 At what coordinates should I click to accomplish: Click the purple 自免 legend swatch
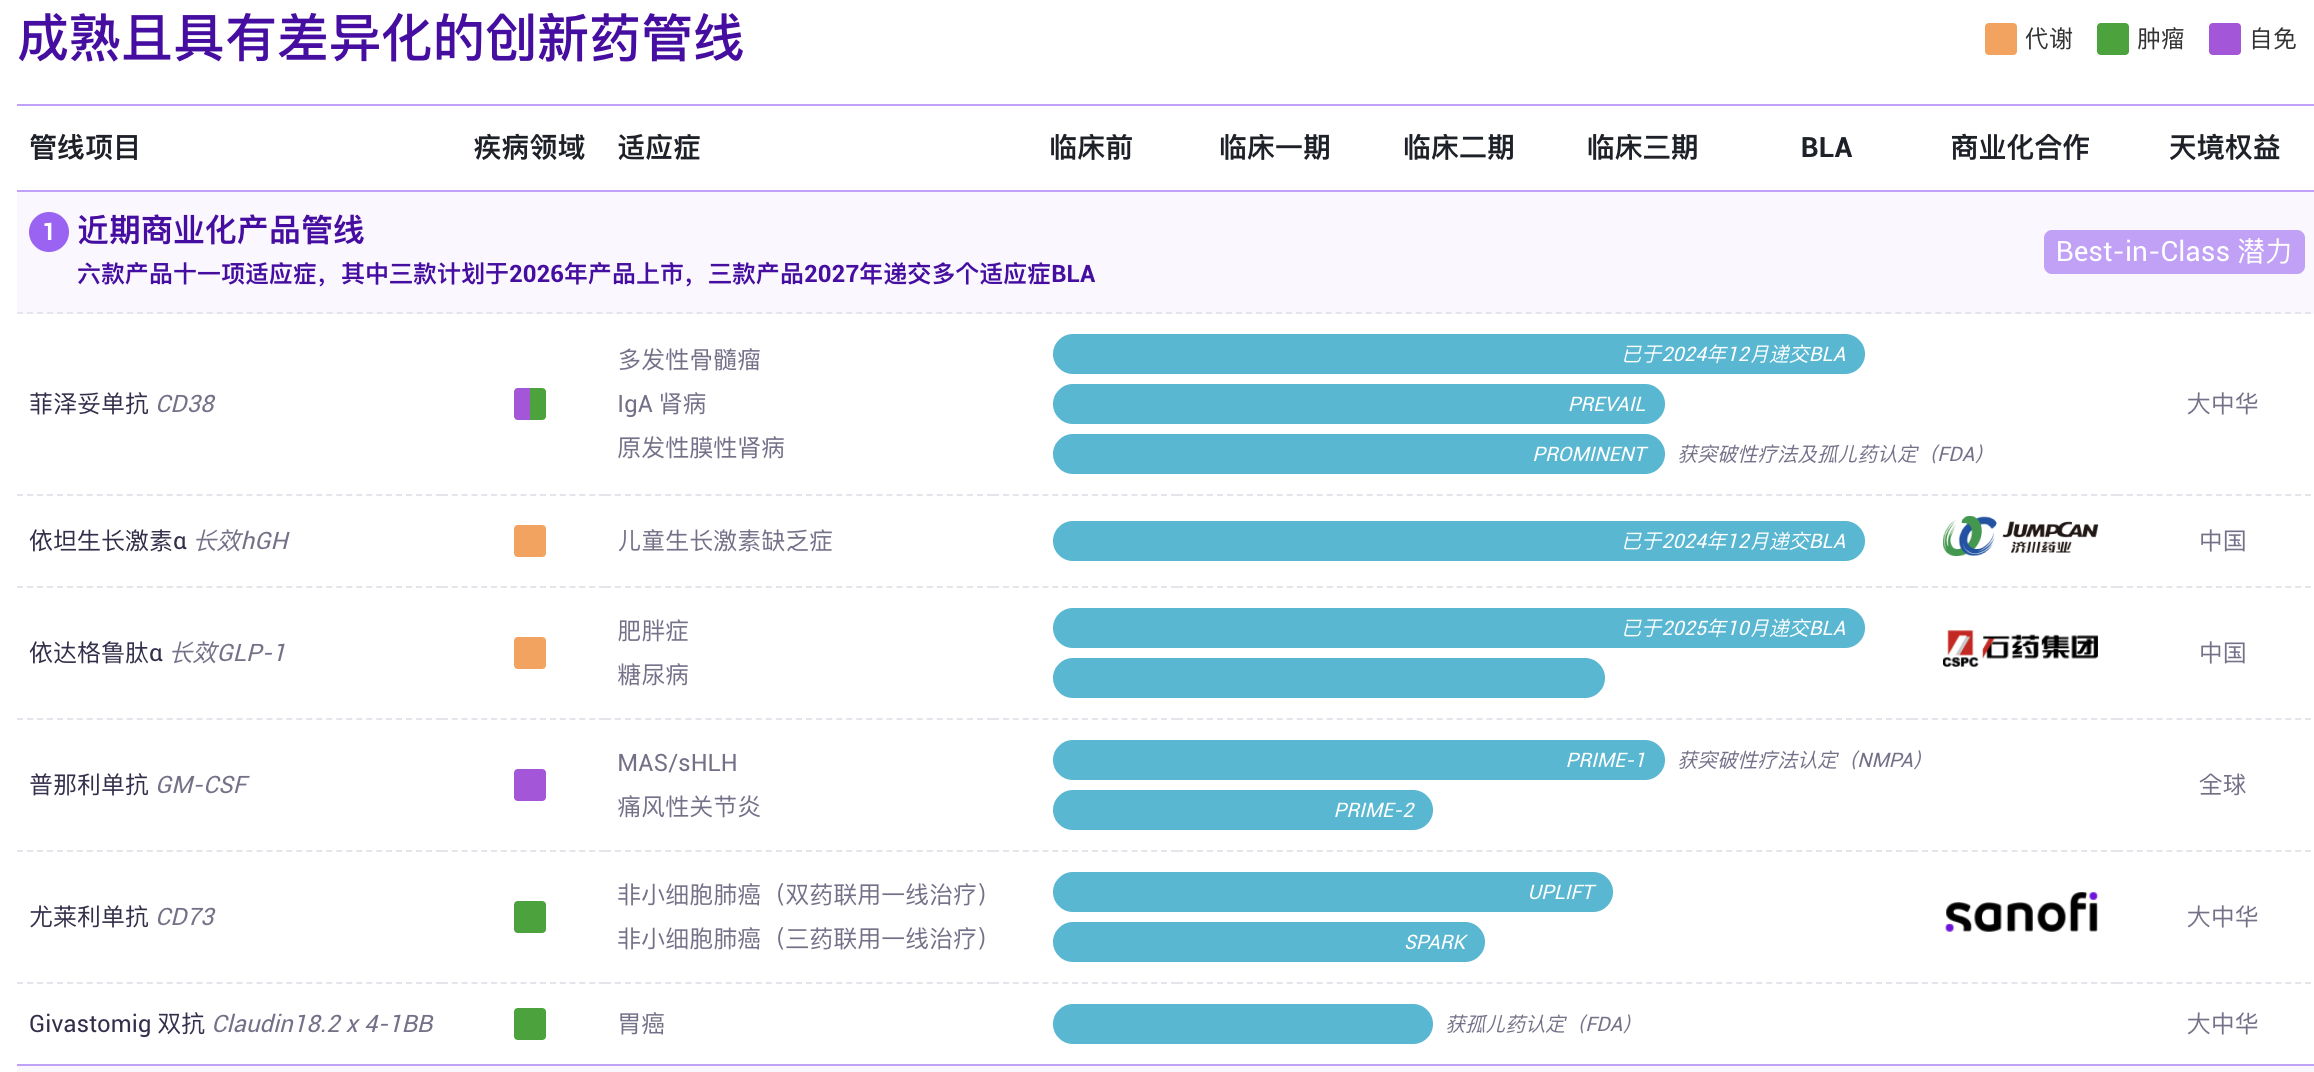(2224, 39)
